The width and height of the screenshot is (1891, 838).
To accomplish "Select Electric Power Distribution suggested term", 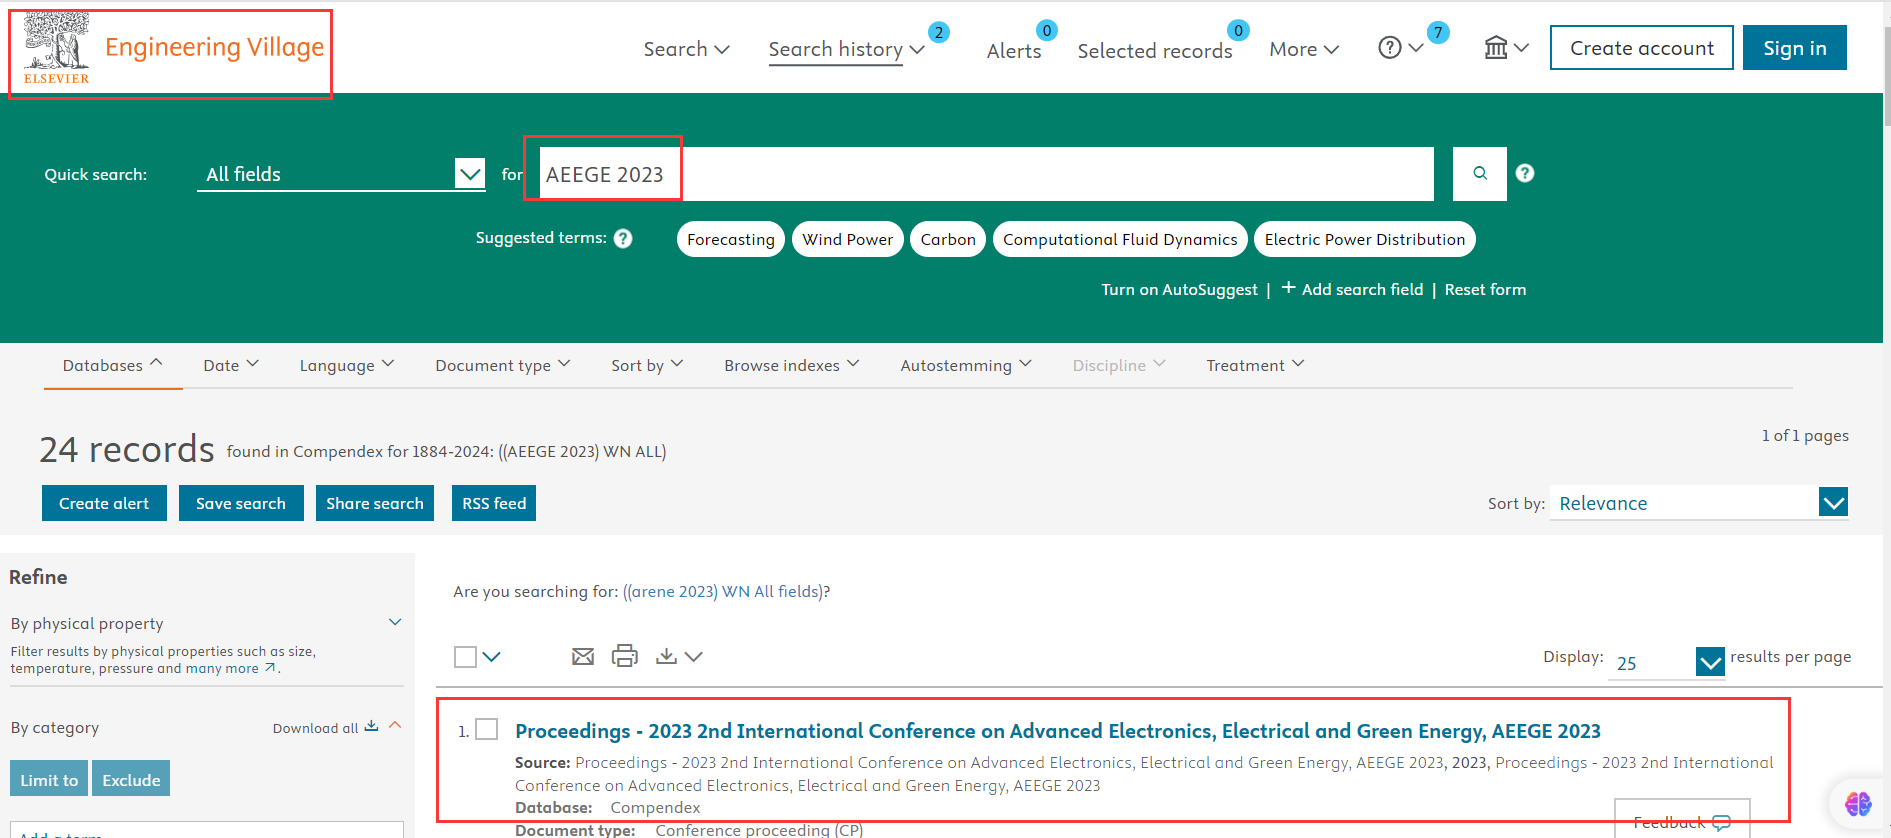I will (1365, 239).
